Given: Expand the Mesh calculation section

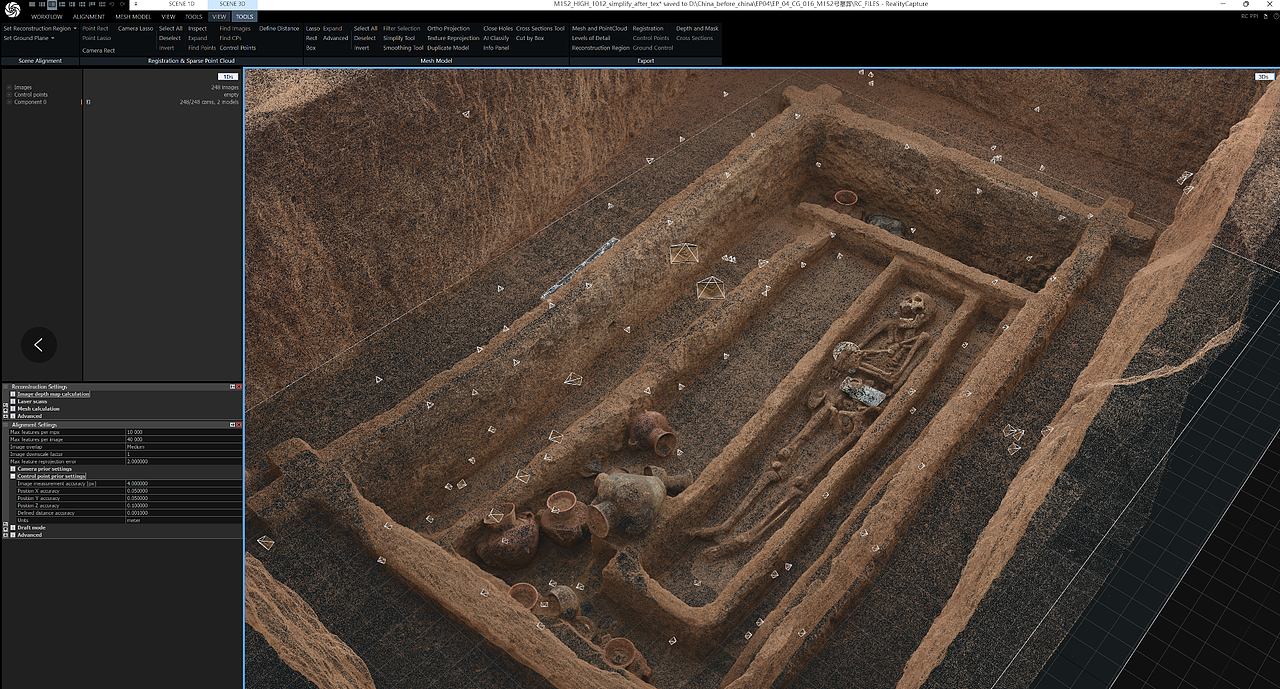Looking at the screenshot, I should 13,409.
